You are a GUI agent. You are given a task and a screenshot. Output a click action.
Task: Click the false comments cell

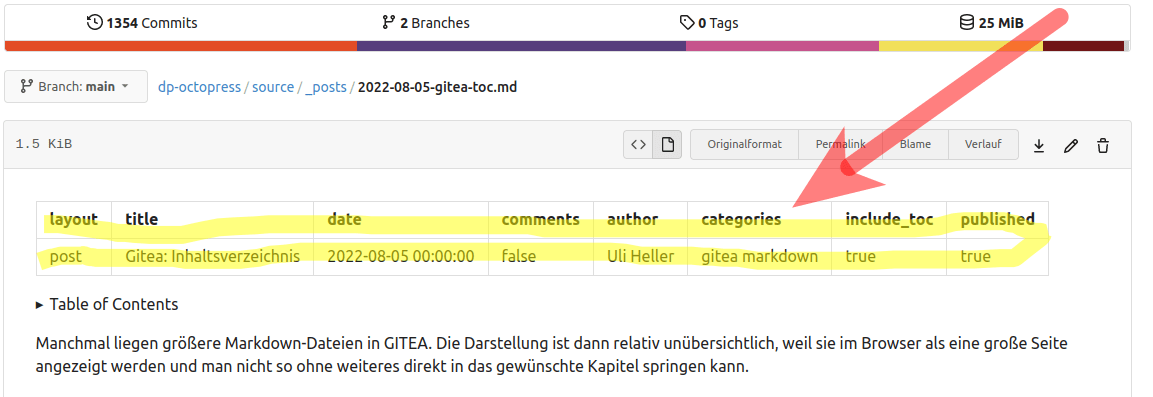(x=540, y=257)
